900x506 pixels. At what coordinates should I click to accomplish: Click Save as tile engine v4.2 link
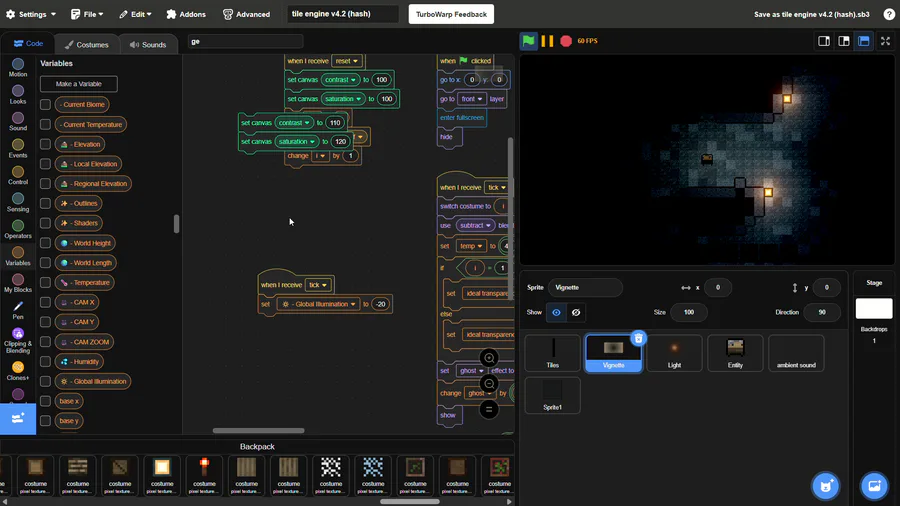tap(812, 14)
